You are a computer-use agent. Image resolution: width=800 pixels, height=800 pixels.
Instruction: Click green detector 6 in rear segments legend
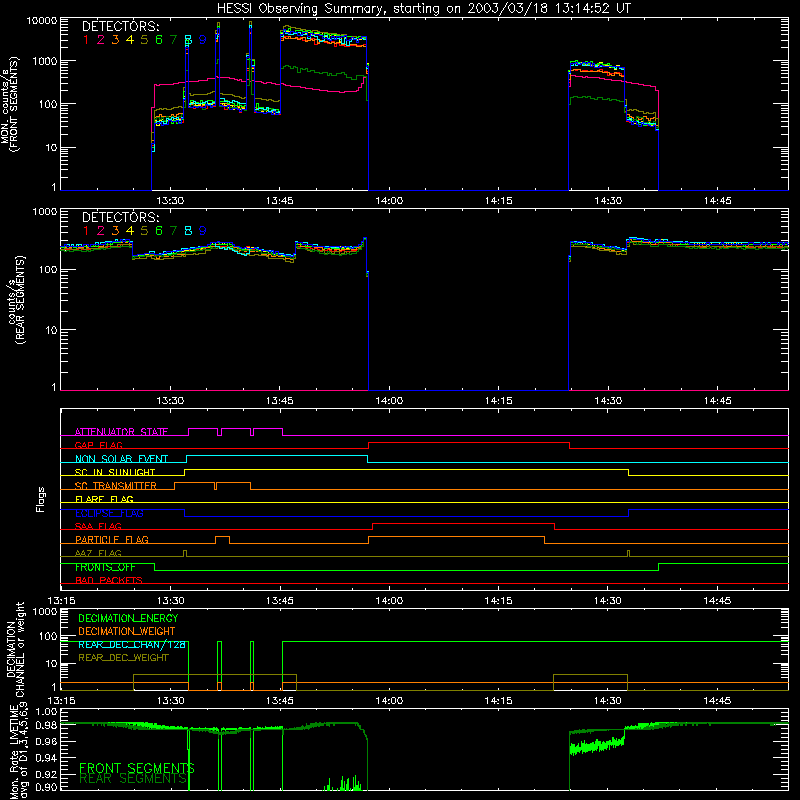(x=159, y=231)
